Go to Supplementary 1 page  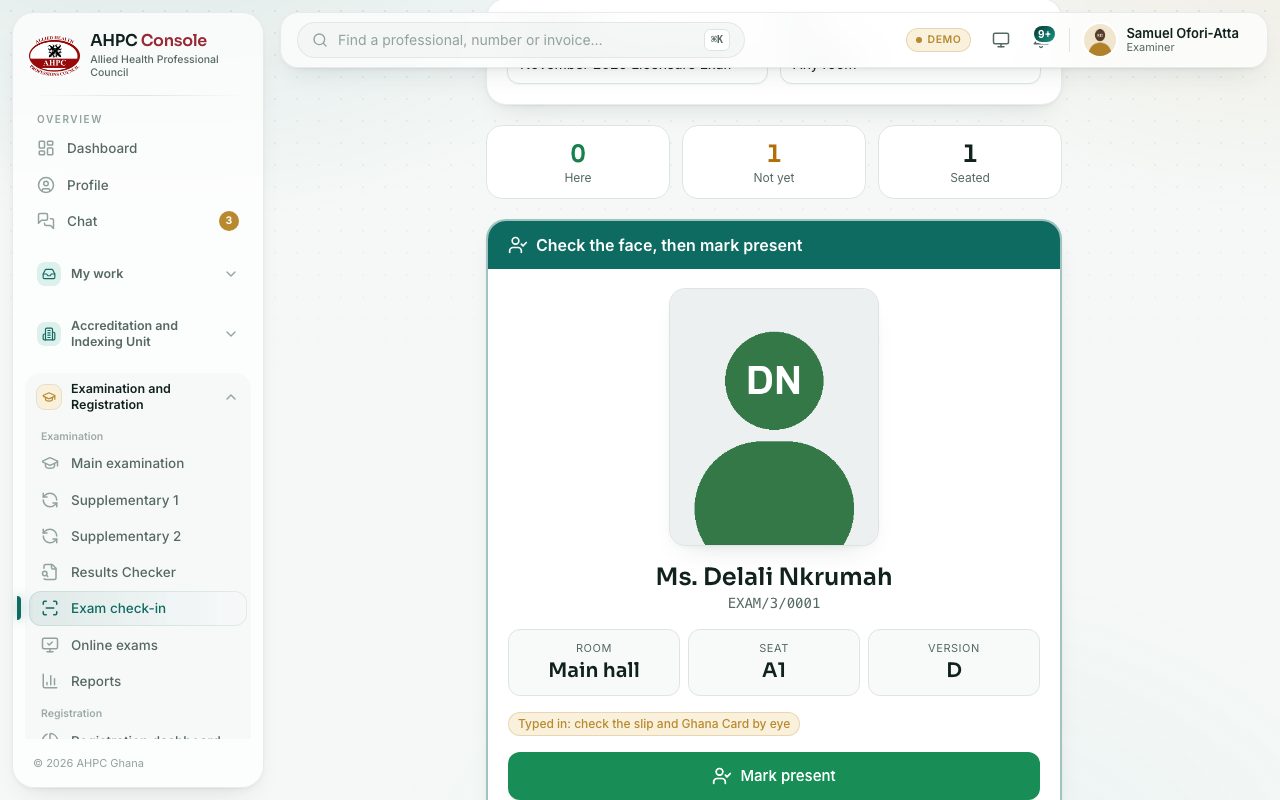[x=138, y=500]
